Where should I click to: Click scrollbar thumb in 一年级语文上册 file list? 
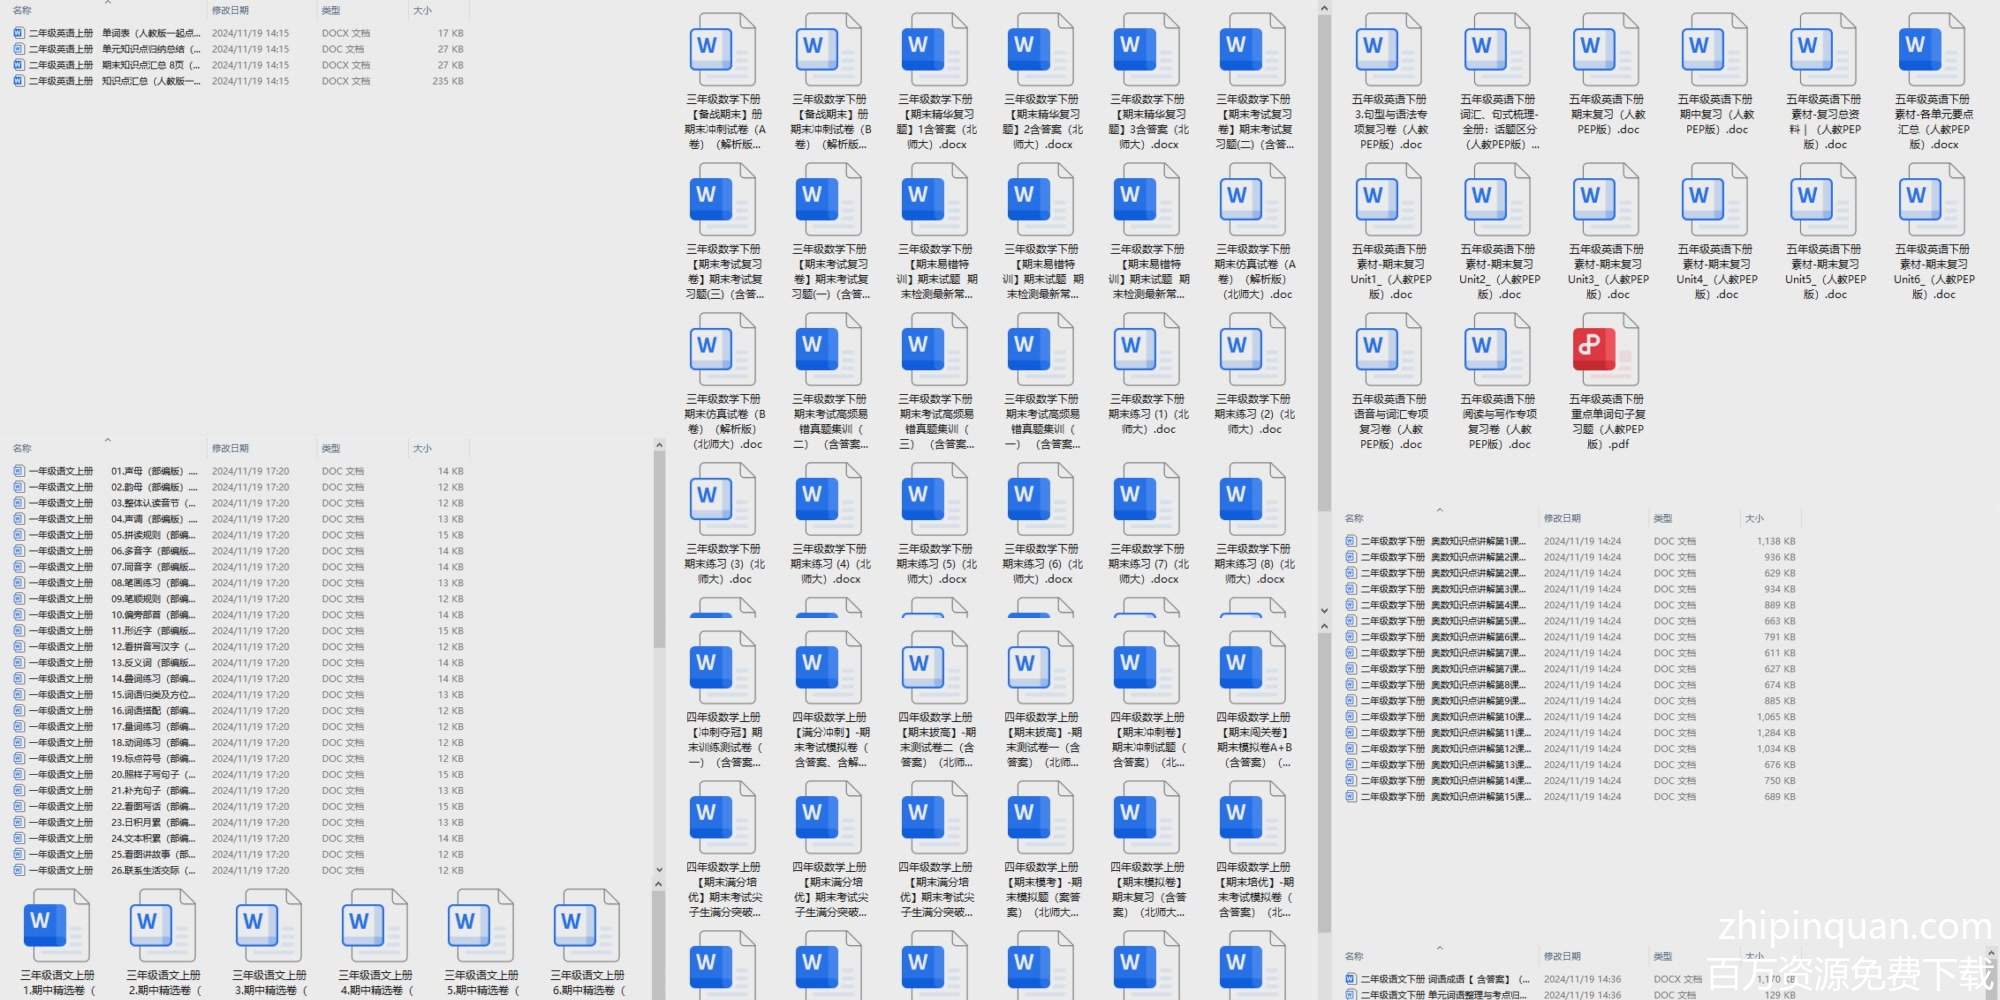[659, 550]
